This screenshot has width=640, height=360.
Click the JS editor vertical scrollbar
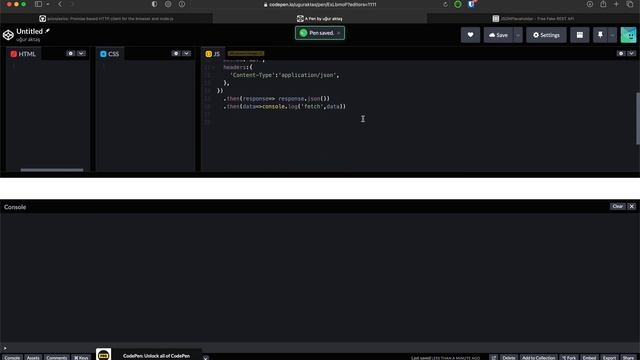click(x=638, y=118)
